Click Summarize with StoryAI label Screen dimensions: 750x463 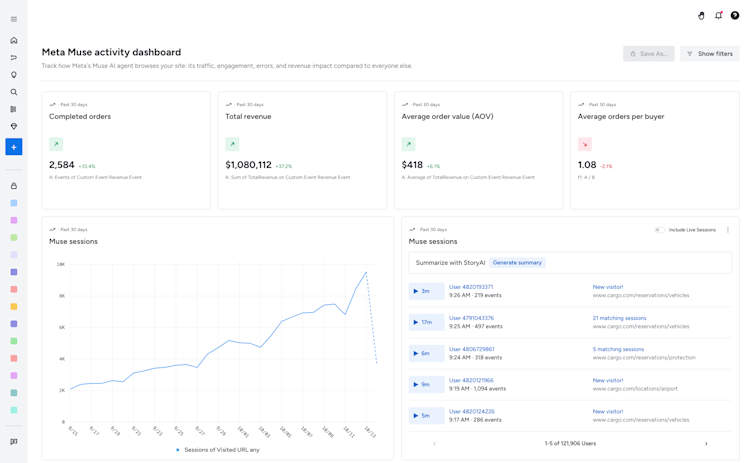450,263
